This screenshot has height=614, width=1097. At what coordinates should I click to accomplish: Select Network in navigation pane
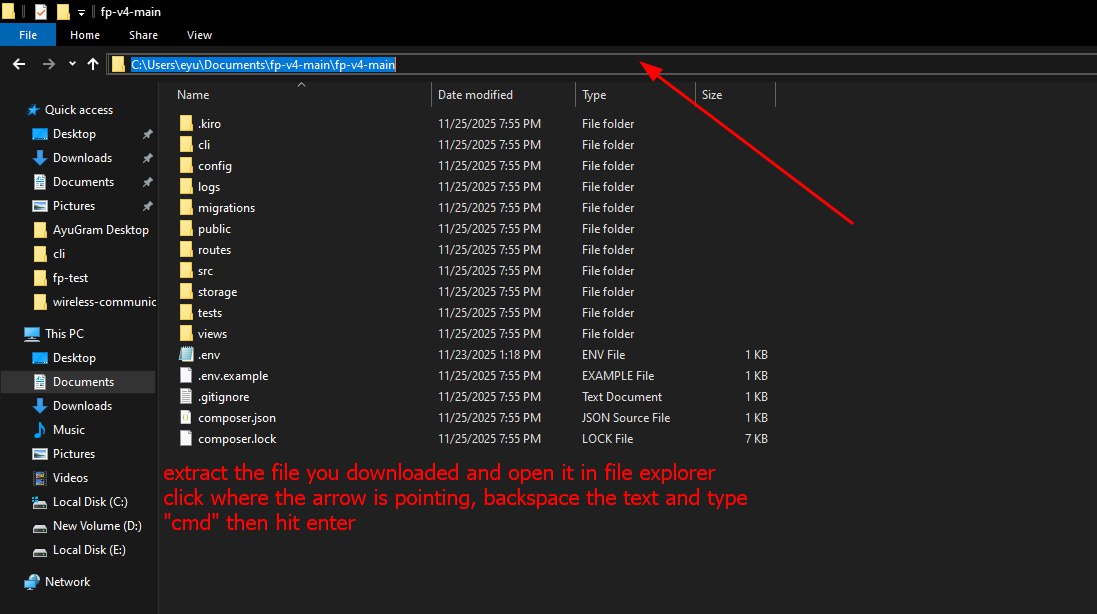coord(67,582)
